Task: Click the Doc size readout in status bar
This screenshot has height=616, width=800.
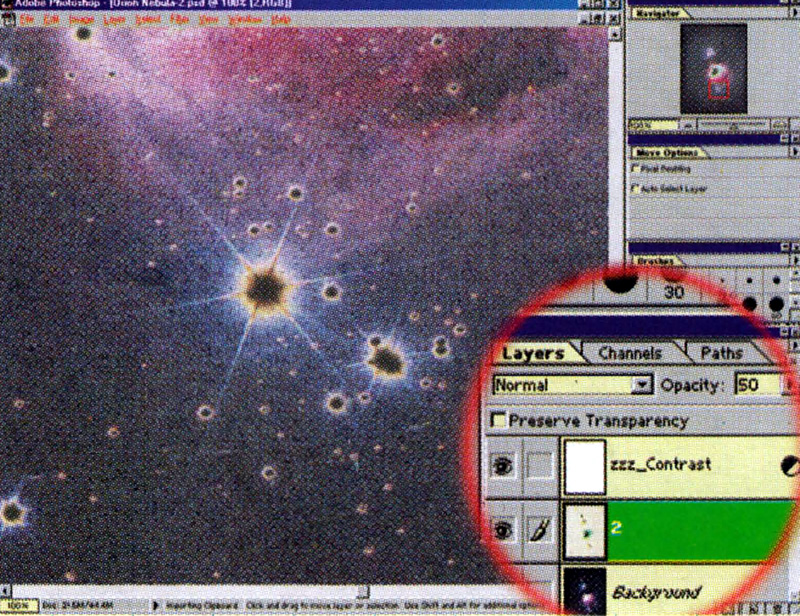Action: pyautogui.click(x=77, y=606)
